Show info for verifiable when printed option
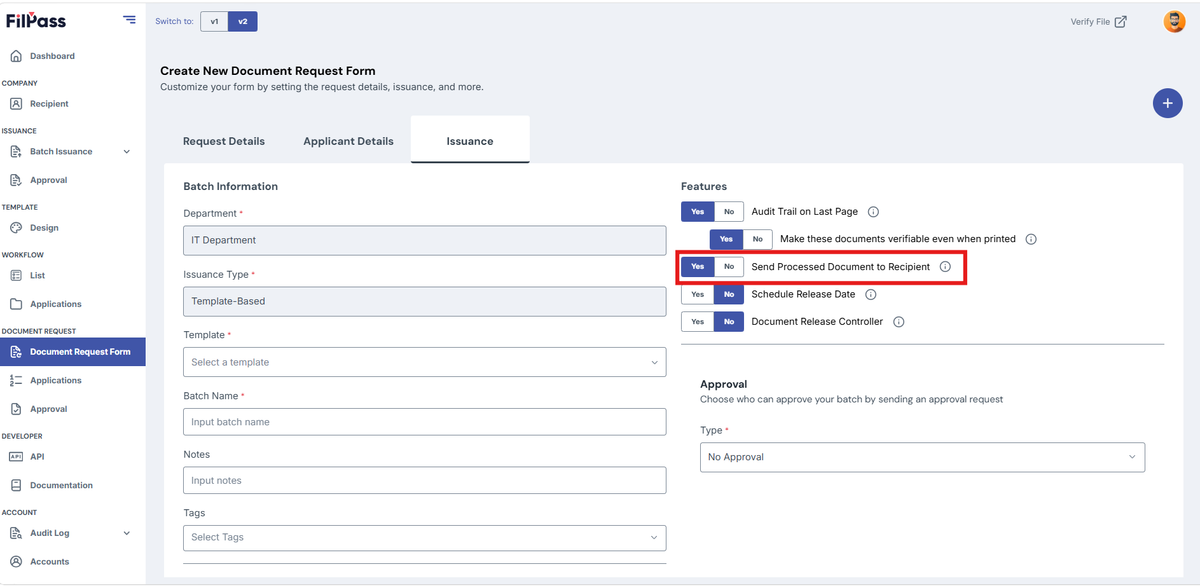 point(1031,239)
